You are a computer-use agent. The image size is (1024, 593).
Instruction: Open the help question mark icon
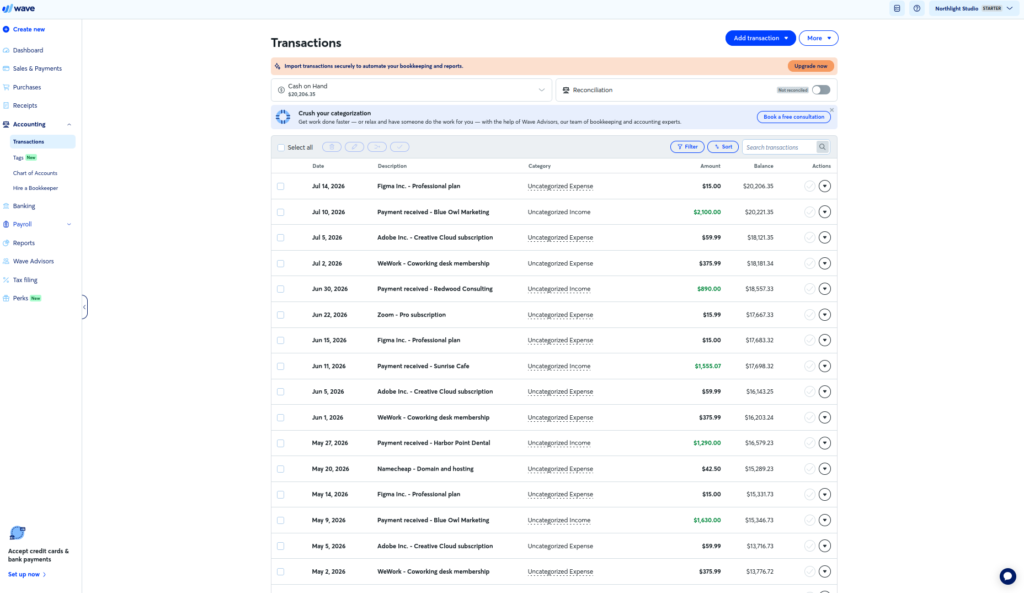click(x=917, y=8)
